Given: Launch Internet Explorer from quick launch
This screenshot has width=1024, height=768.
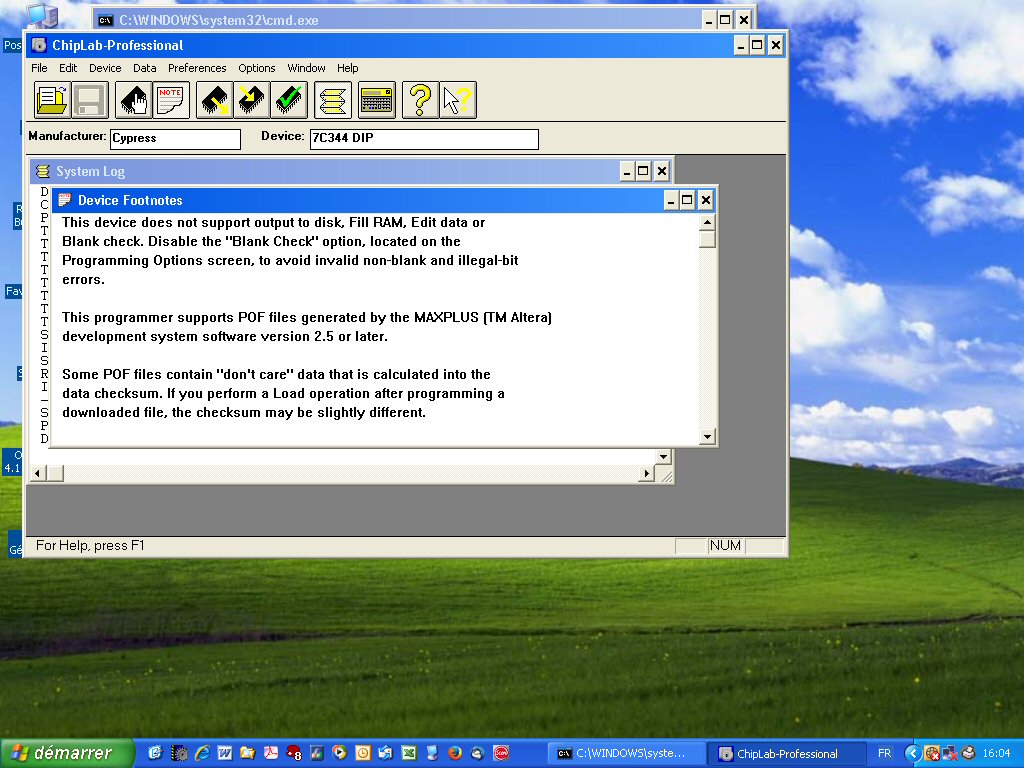Looking at the screenshot, I should (x=202, y=753).
